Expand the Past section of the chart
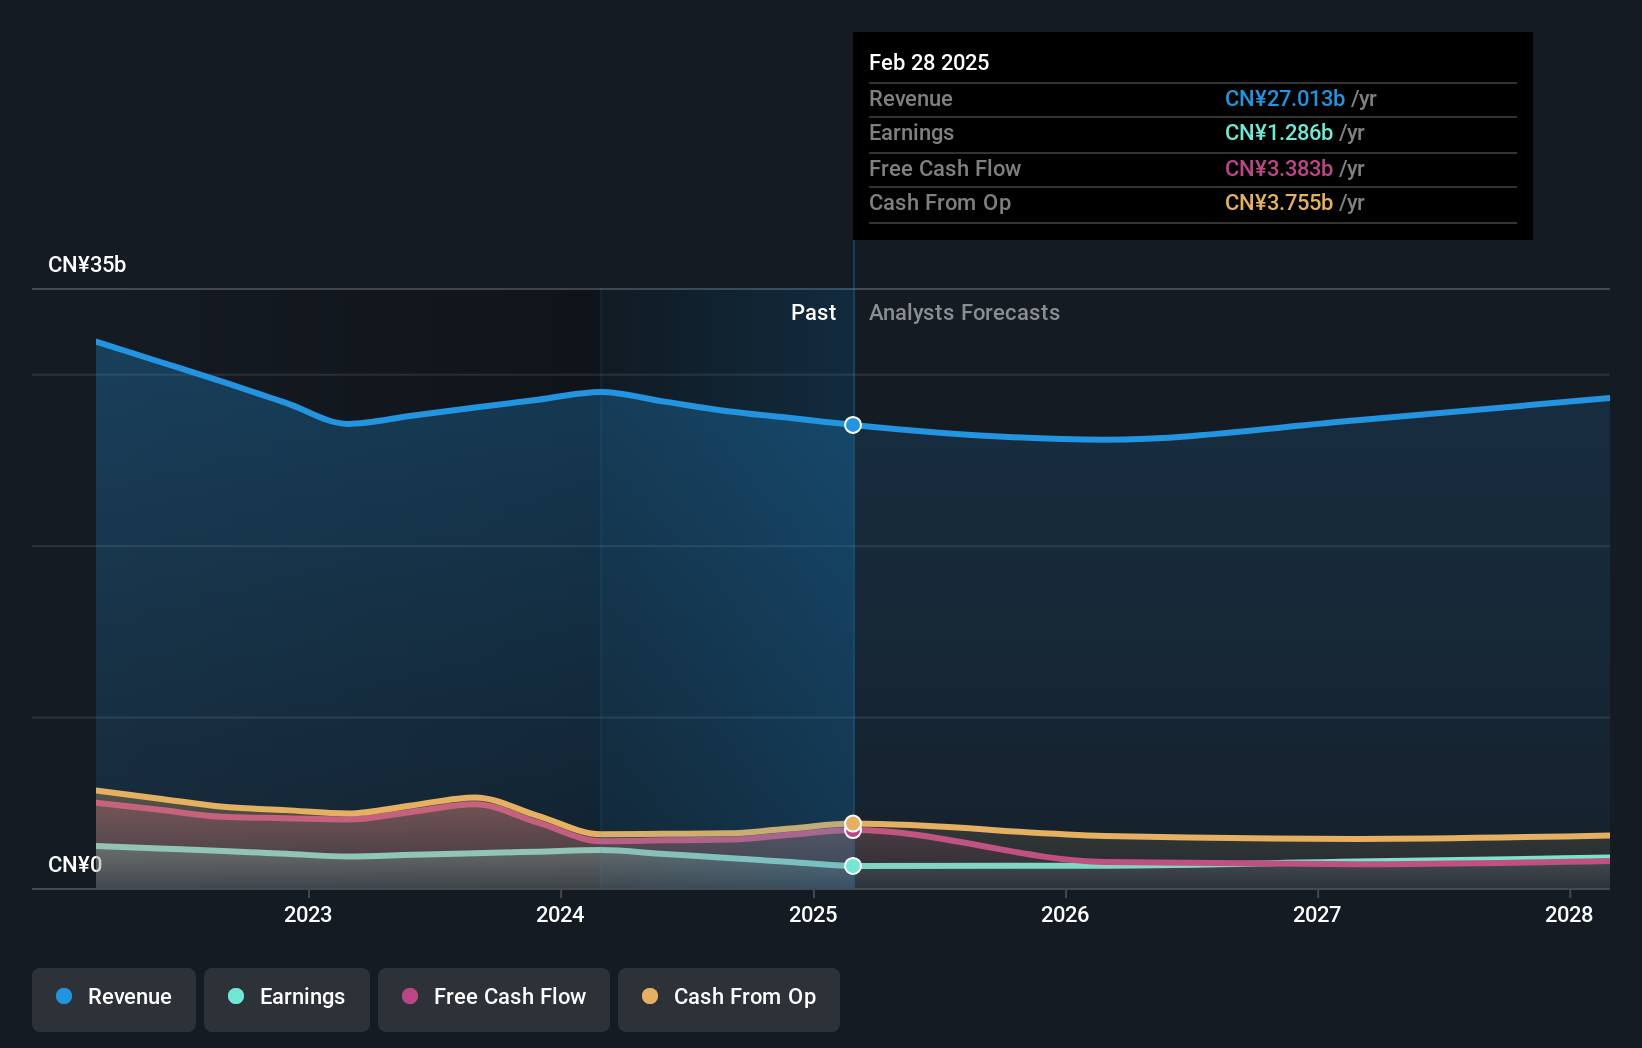 (813, 312)
